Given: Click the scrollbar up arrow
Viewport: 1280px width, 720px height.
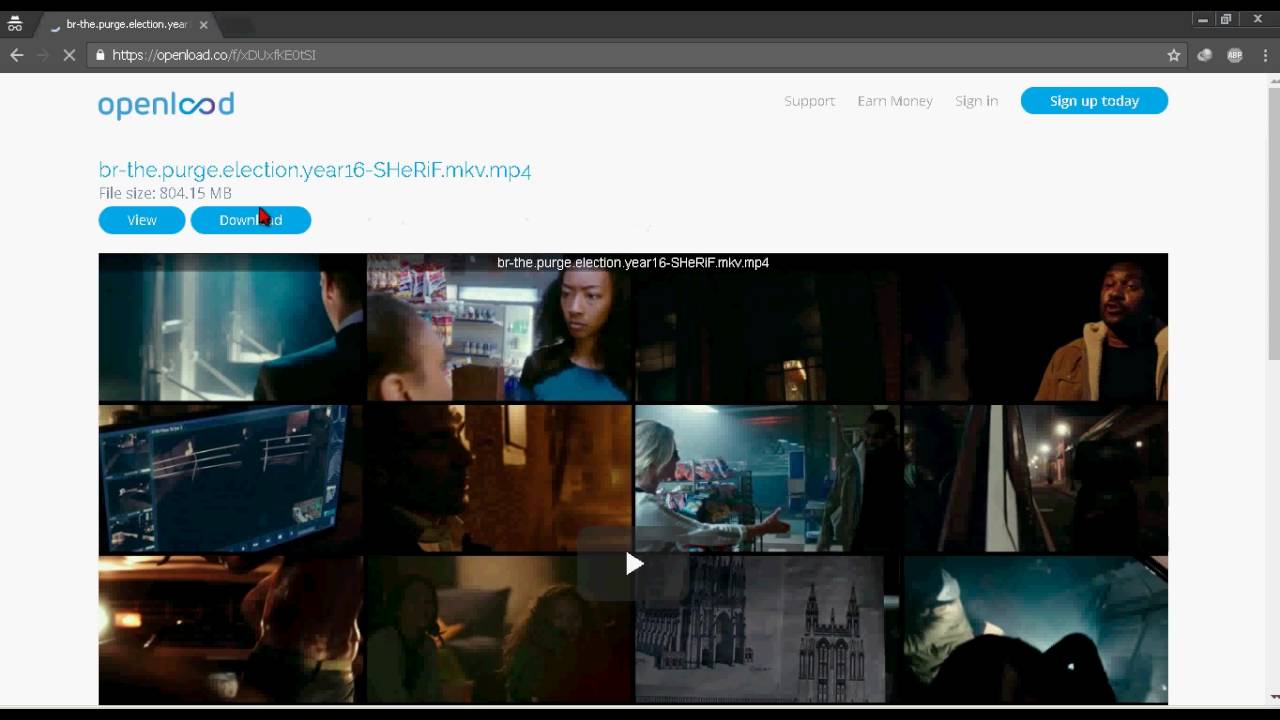Looking at the screenshot, I should click(1273, 80).
